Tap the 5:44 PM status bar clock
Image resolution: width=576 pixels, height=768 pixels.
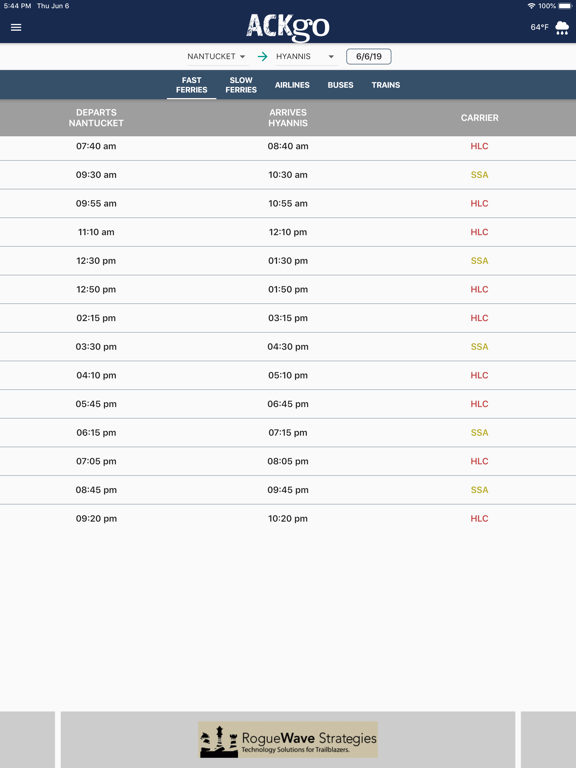(18, 6)
